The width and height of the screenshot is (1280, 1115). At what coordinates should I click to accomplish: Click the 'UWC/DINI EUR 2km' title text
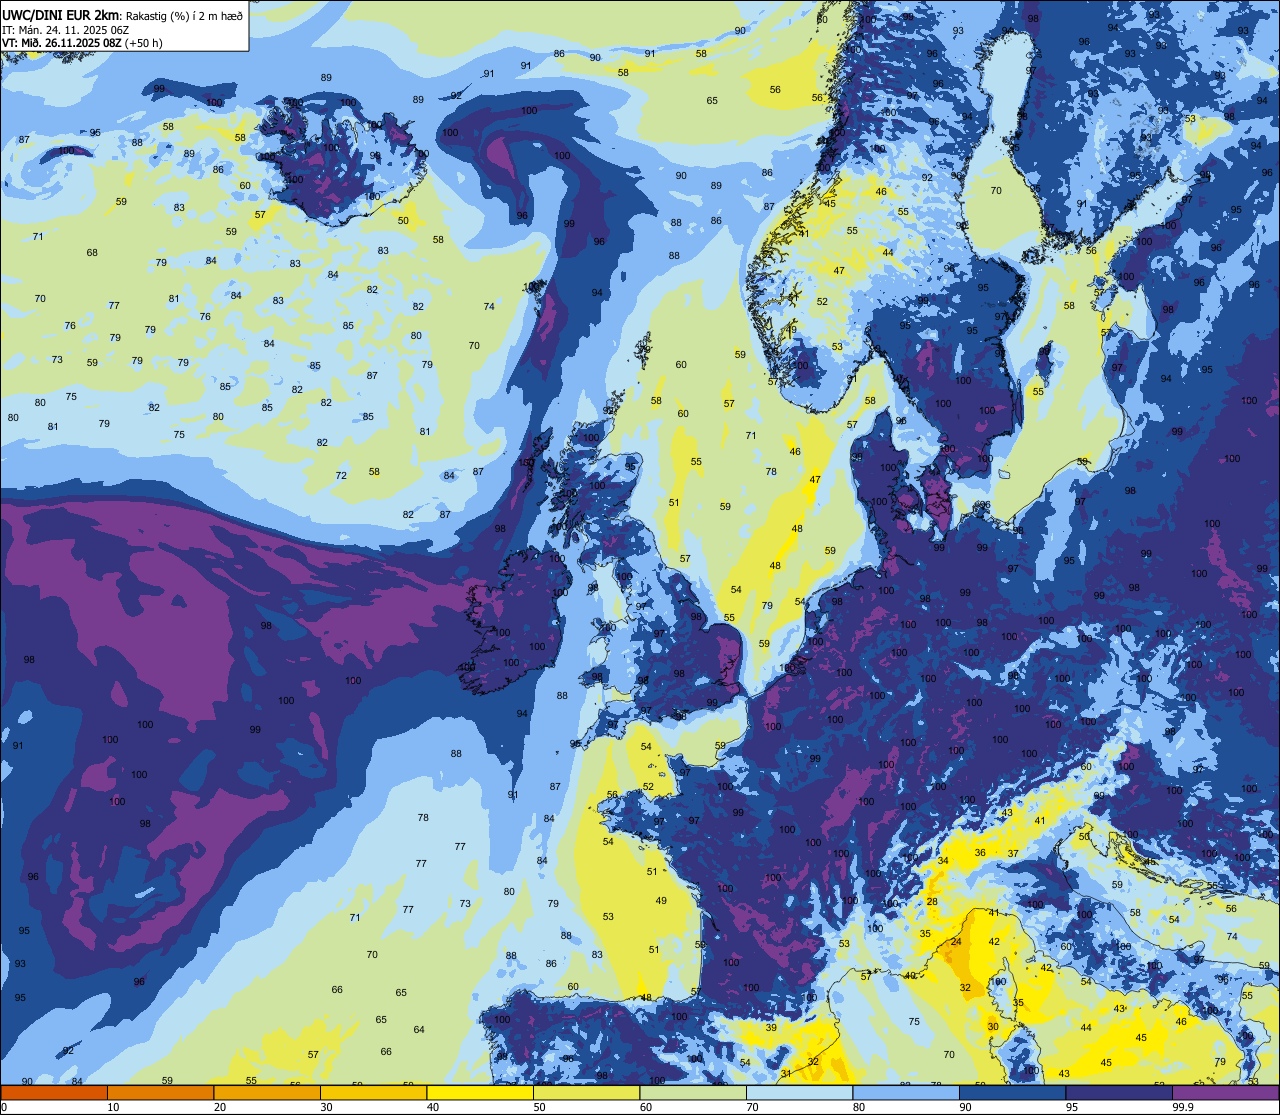60,14
